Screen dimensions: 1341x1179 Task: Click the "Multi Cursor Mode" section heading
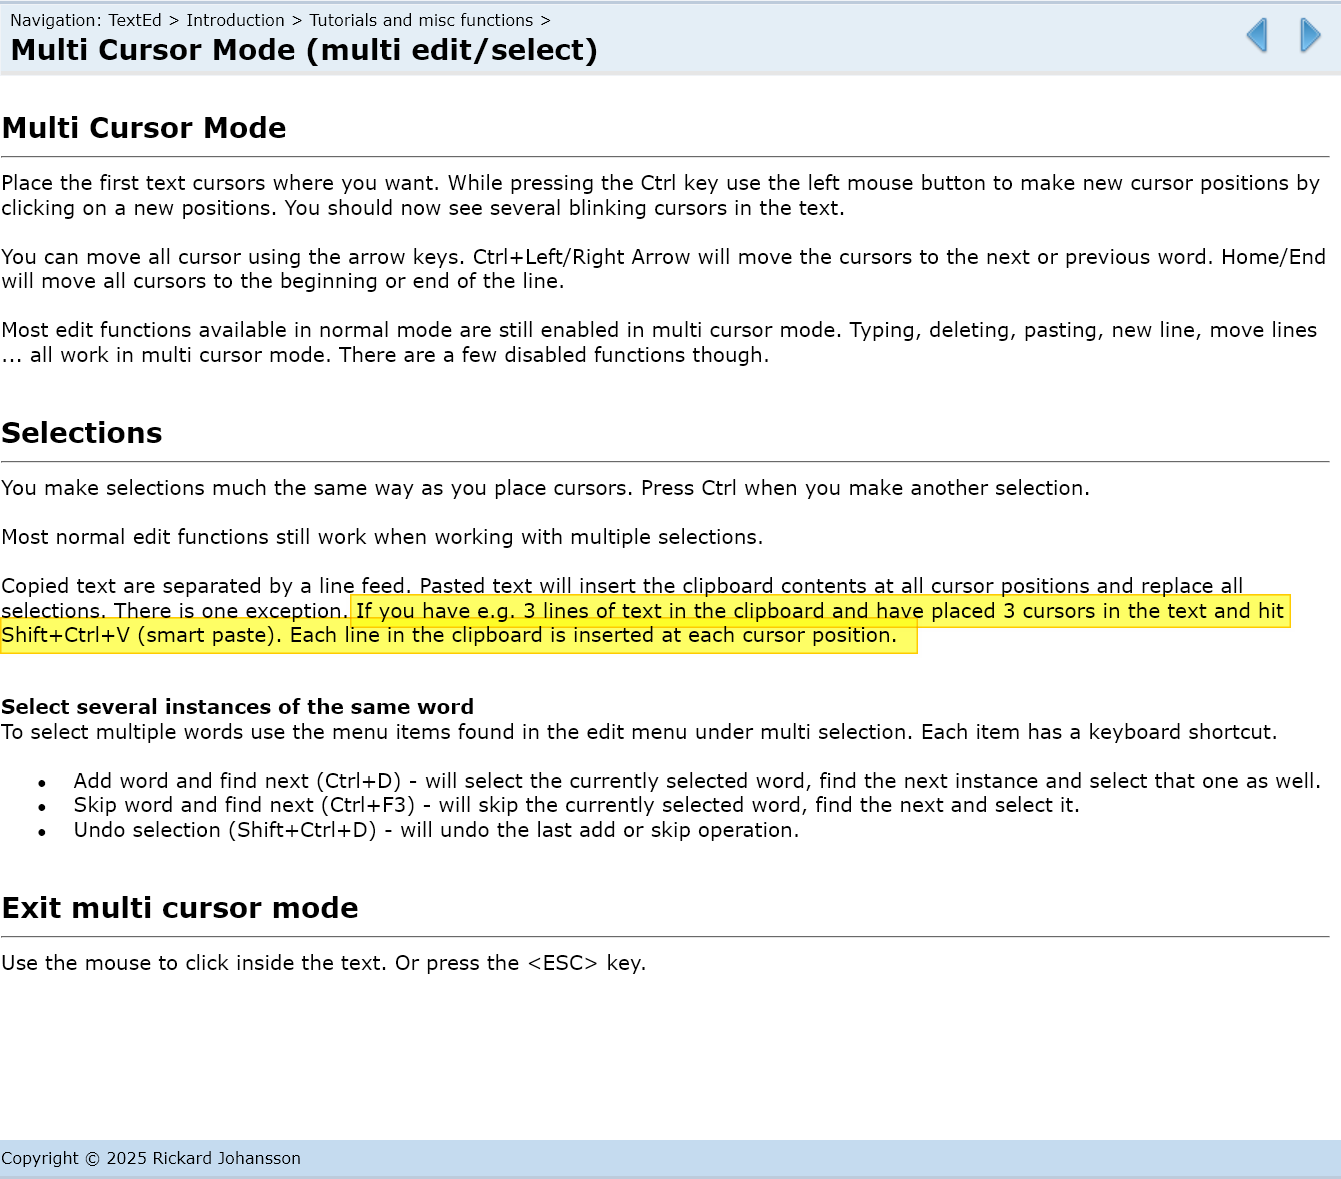pyautogui.click(x=144, y=128)
